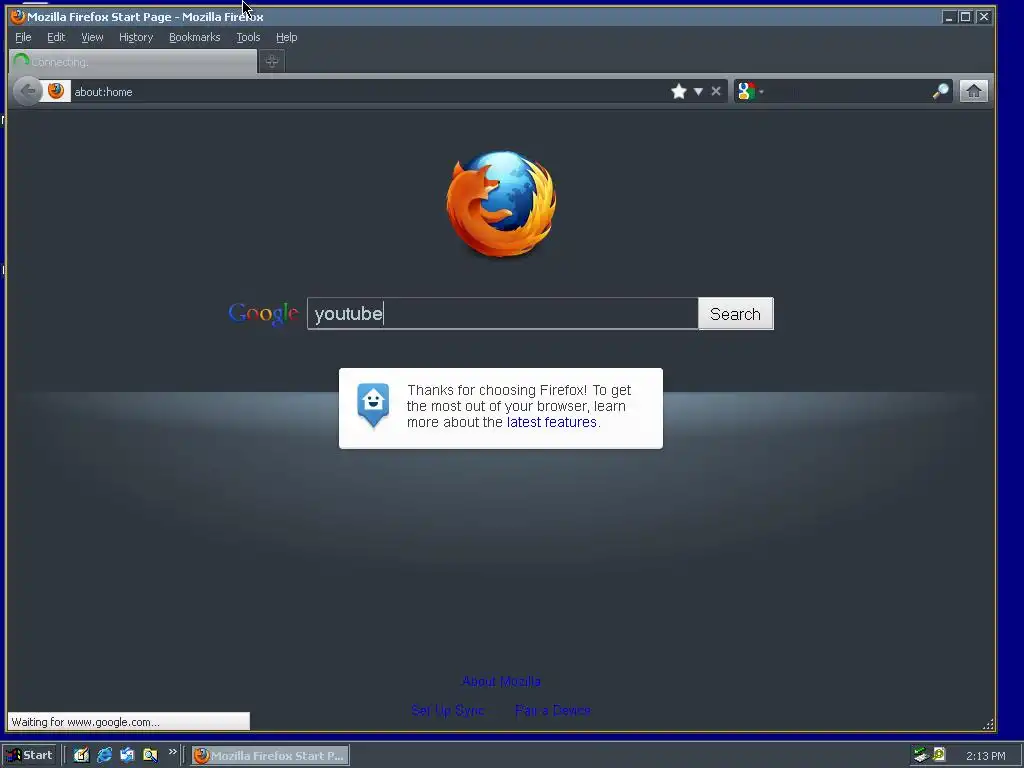Open the URL history dropdown arrow
The width and height of the screenshot is (1024, 768).
point(698,91)
